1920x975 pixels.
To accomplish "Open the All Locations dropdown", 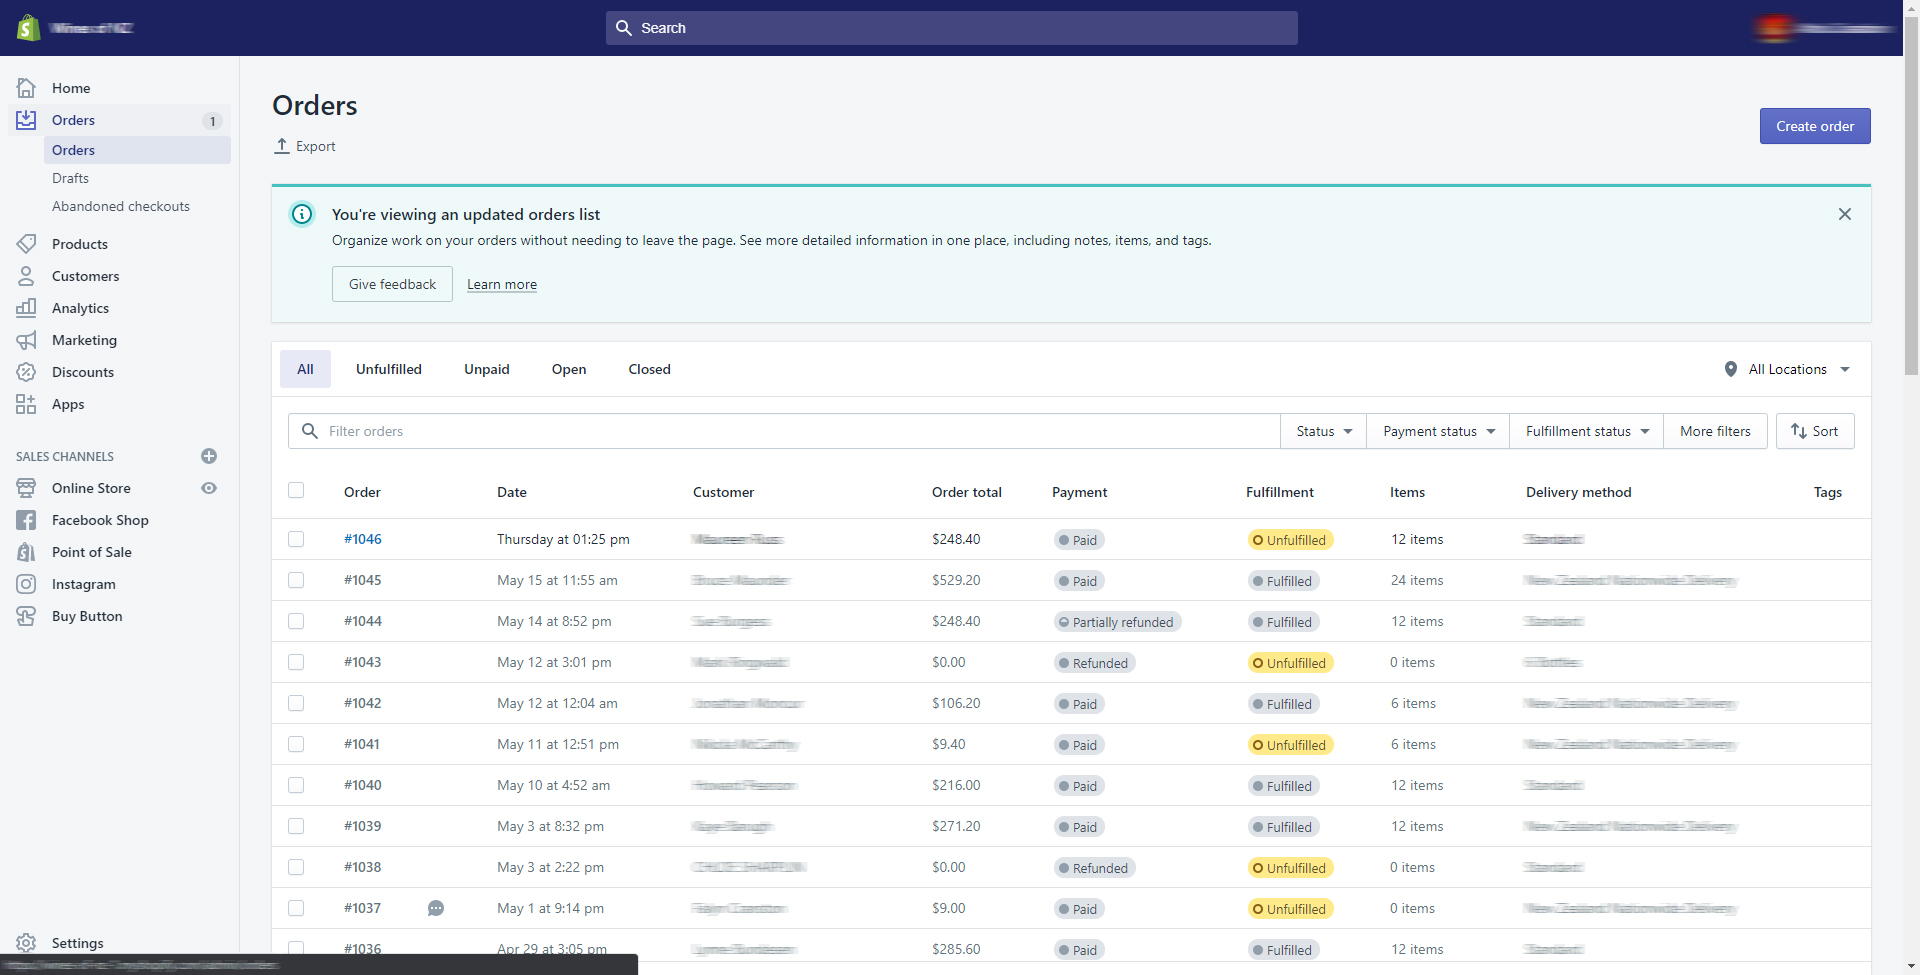I will 1788,369.
